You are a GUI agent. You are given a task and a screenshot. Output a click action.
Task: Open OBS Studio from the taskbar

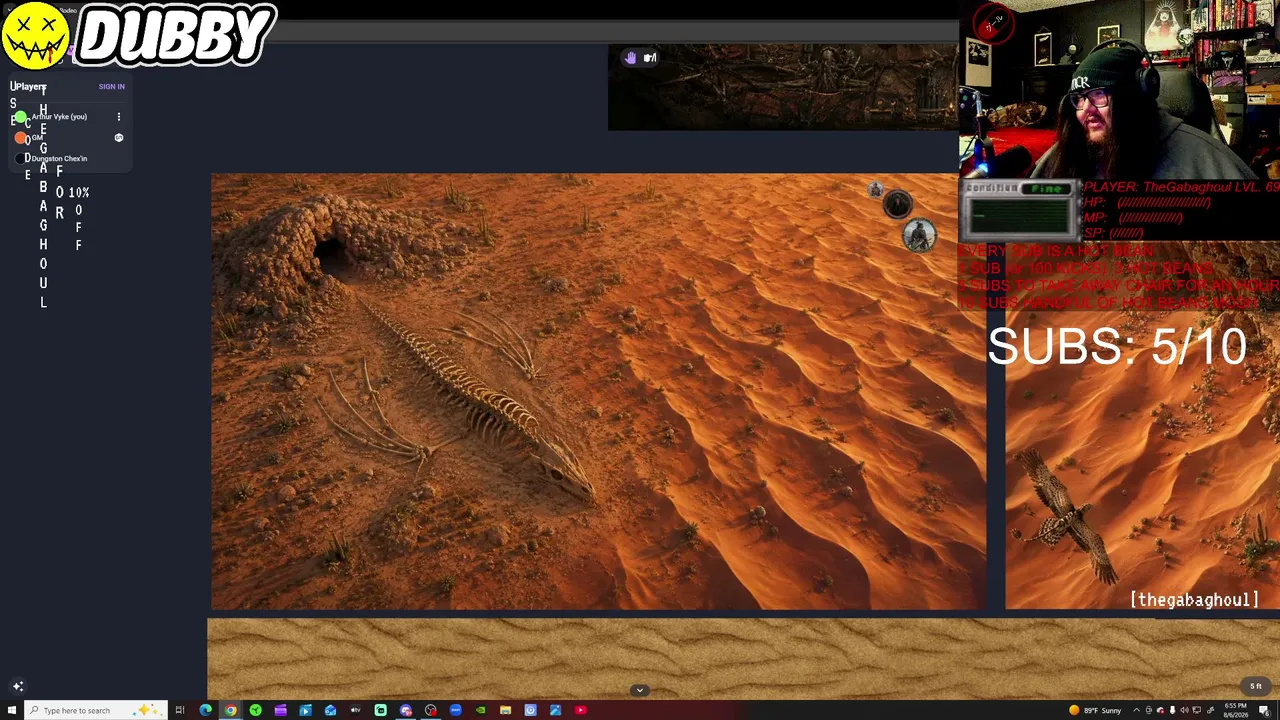coord(430,710)
